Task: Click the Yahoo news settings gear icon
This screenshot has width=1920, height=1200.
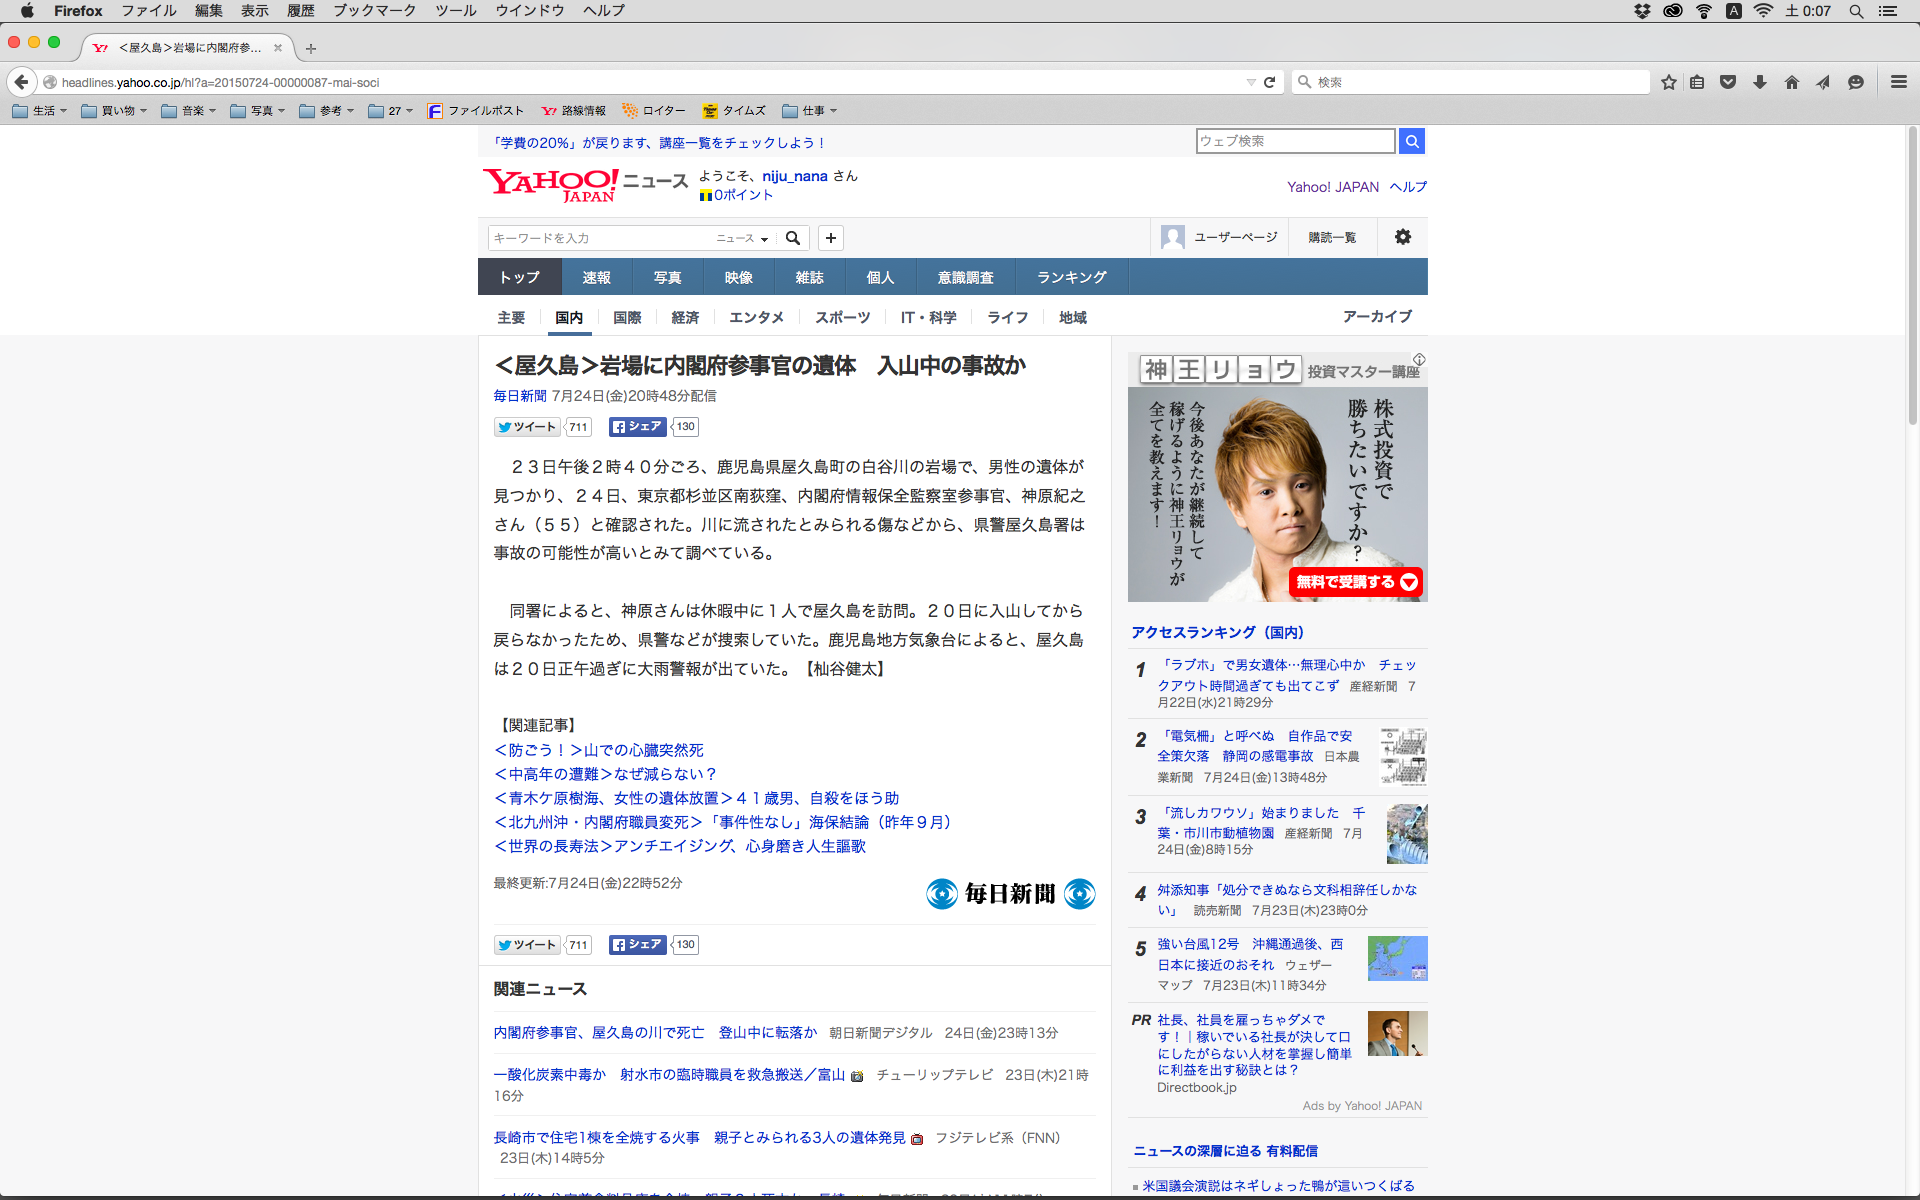Action: pos(1402,237)
